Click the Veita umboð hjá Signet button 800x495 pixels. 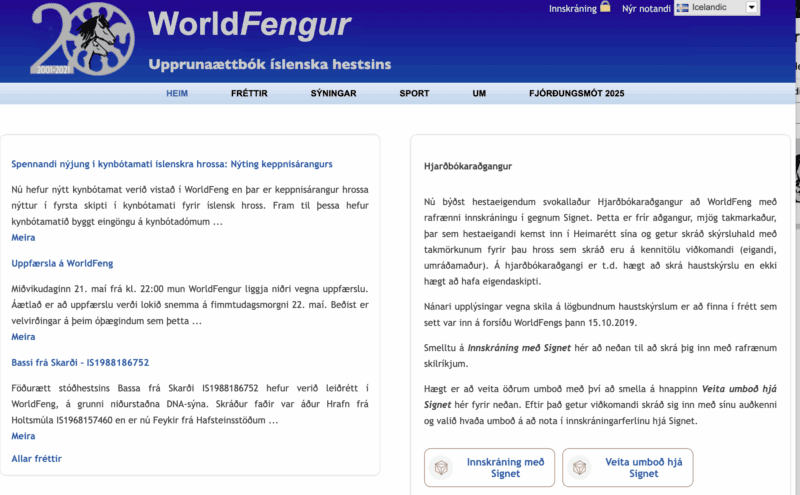[628, 467]
